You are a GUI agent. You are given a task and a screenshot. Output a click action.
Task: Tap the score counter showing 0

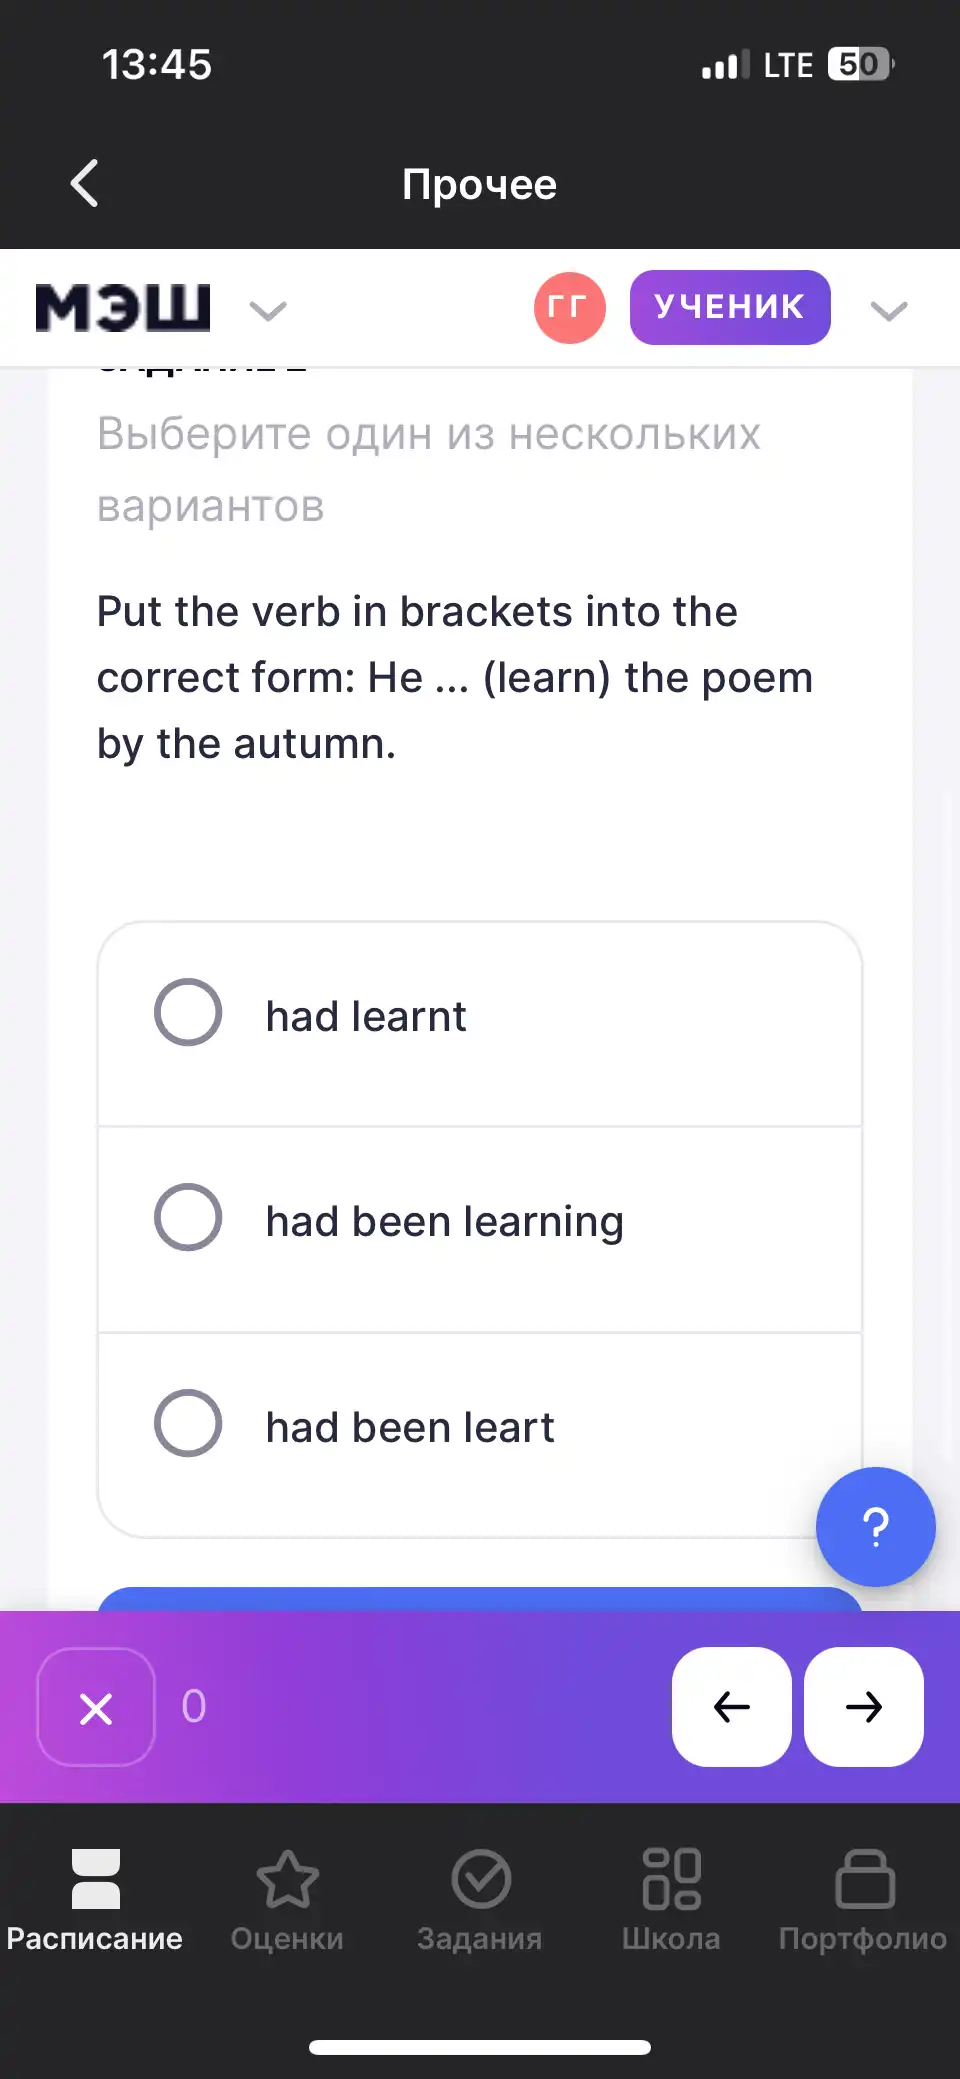(194, 1707)
